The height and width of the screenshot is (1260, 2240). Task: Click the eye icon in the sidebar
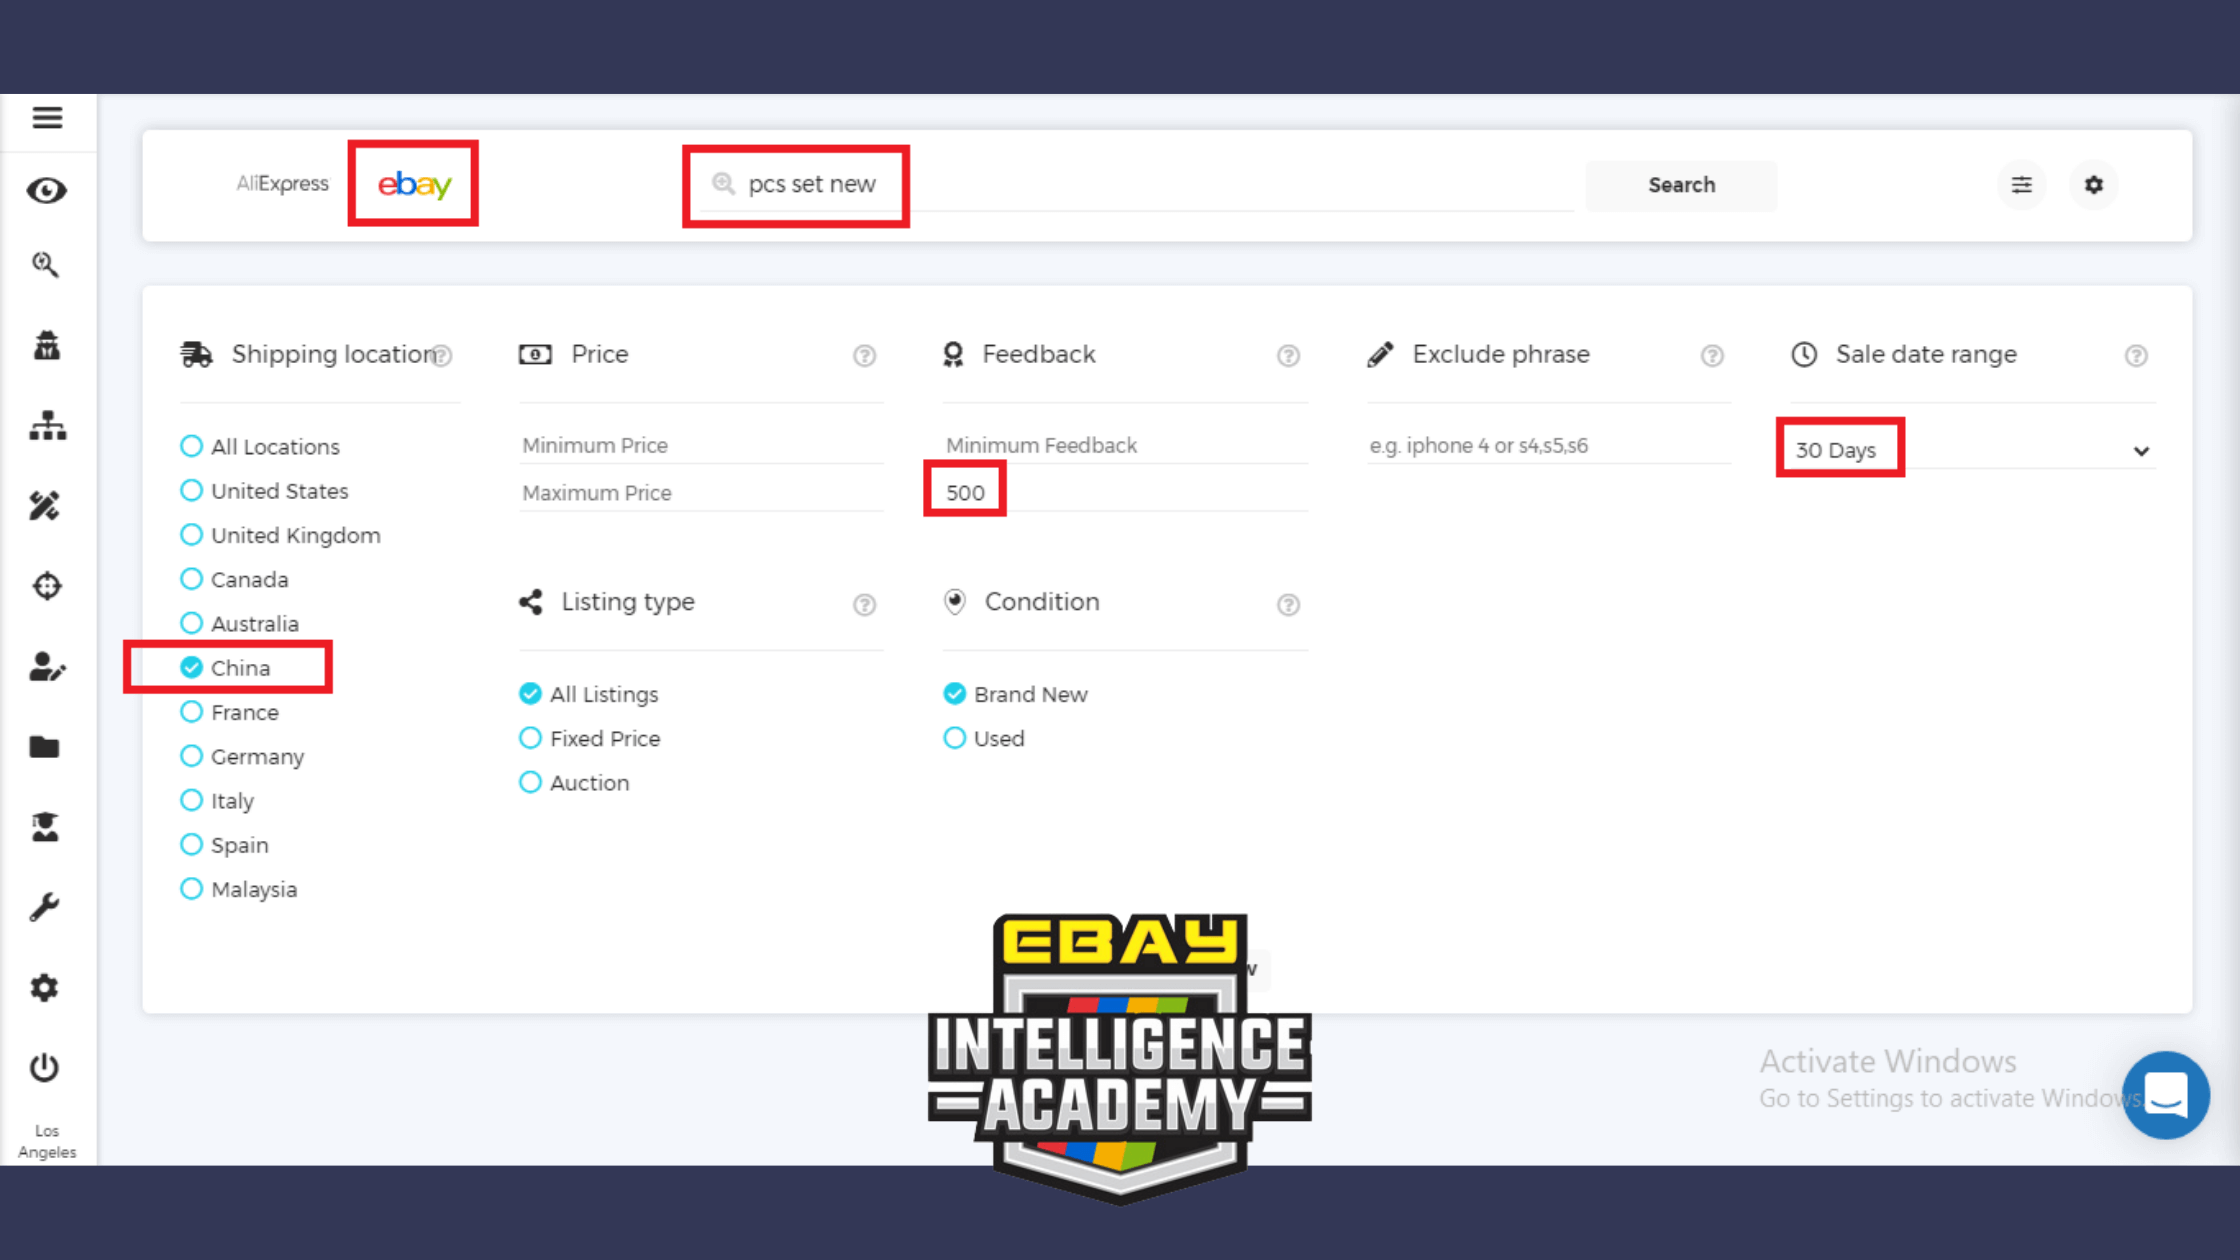click(x=47, y=190)
